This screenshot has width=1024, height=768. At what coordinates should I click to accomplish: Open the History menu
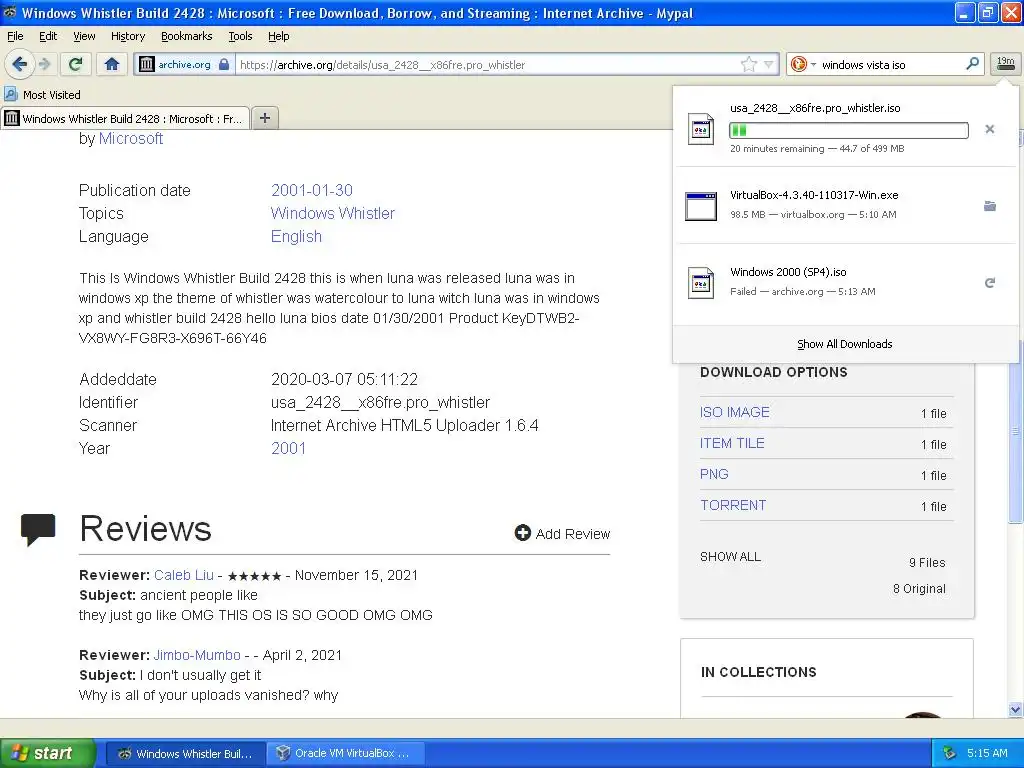click(127, 36)
